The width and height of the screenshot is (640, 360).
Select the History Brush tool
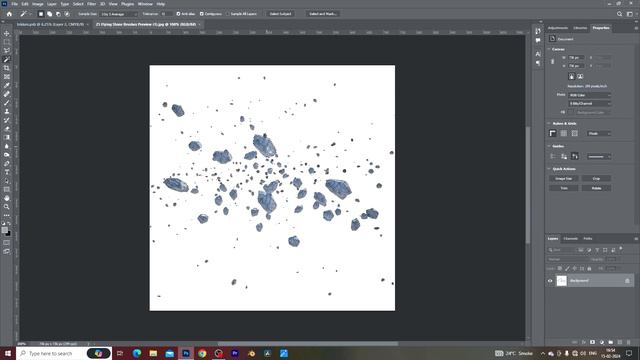click(x=7, y=120)
